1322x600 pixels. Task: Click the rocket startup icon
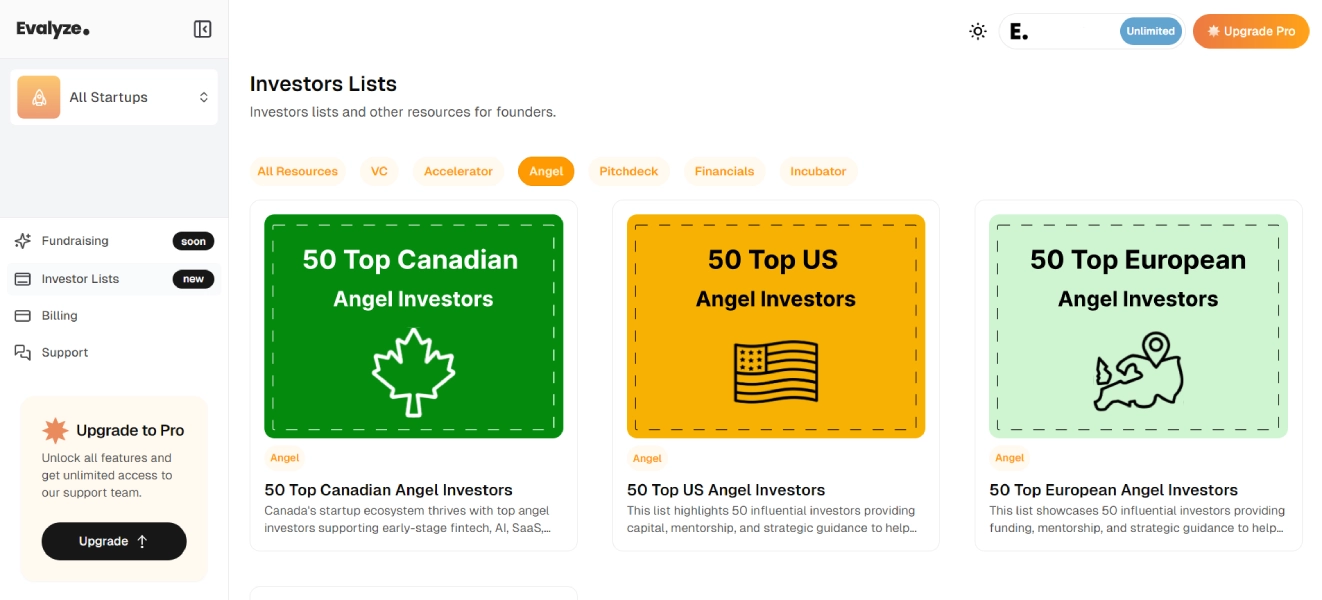[38, 97]
